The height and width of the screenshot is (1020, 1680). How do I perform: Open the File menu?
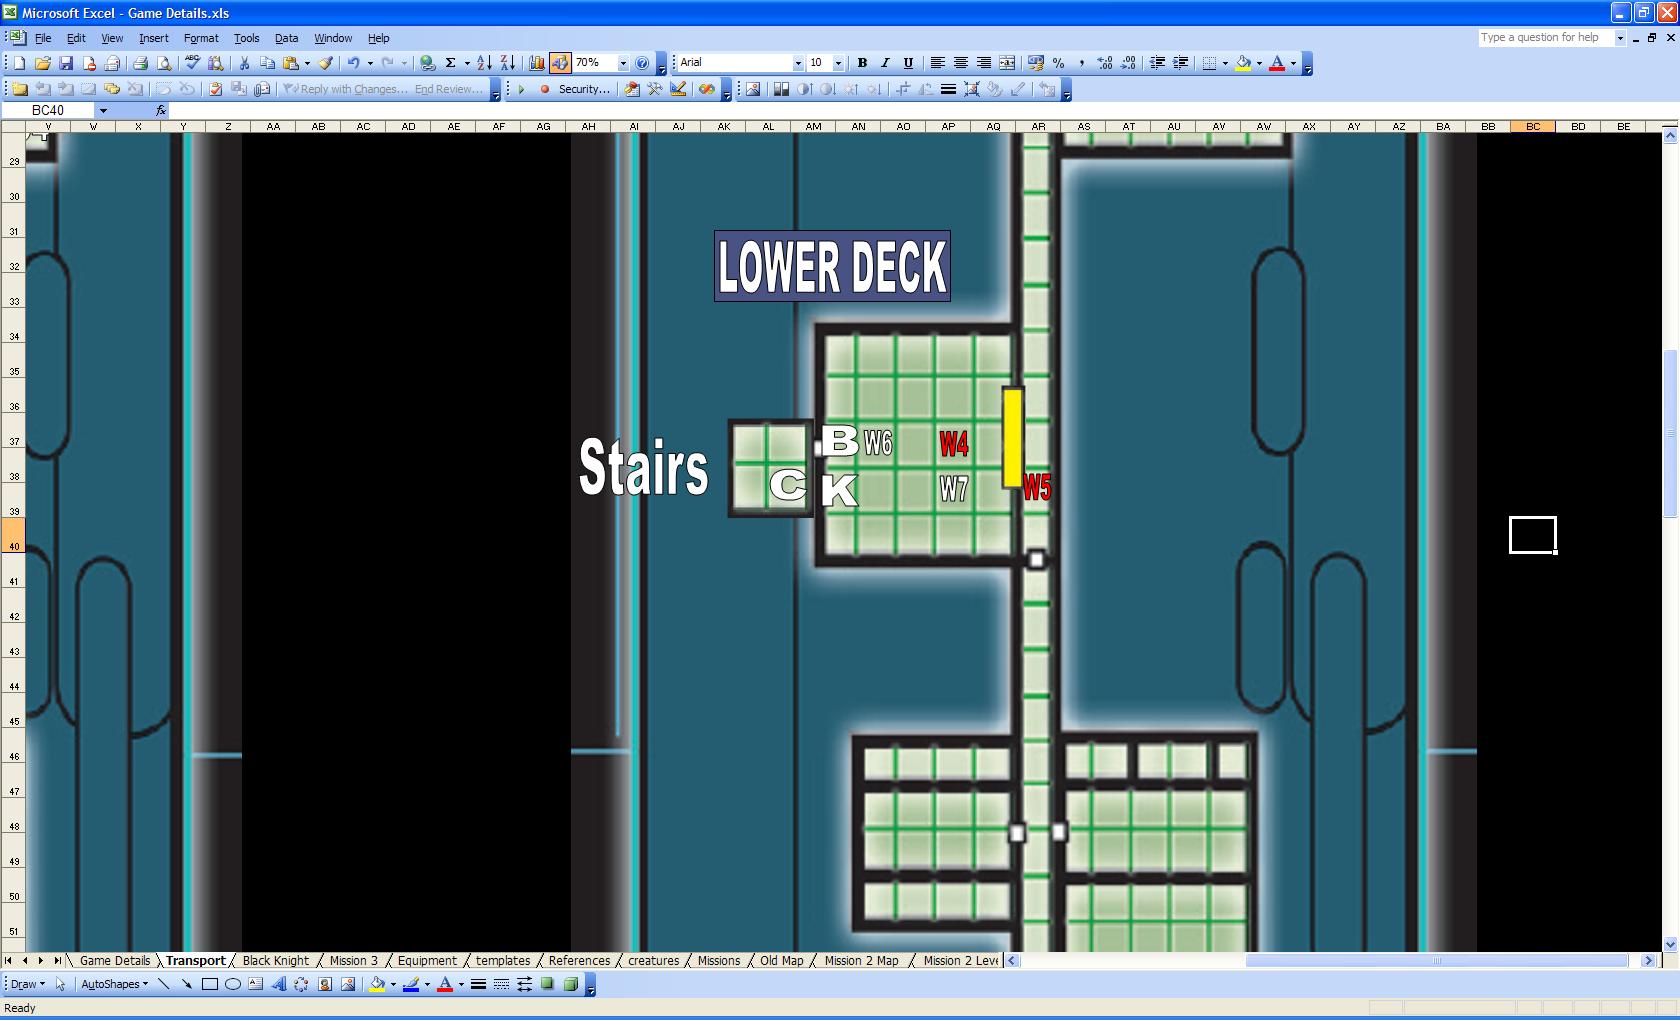(x=43, y=38)
